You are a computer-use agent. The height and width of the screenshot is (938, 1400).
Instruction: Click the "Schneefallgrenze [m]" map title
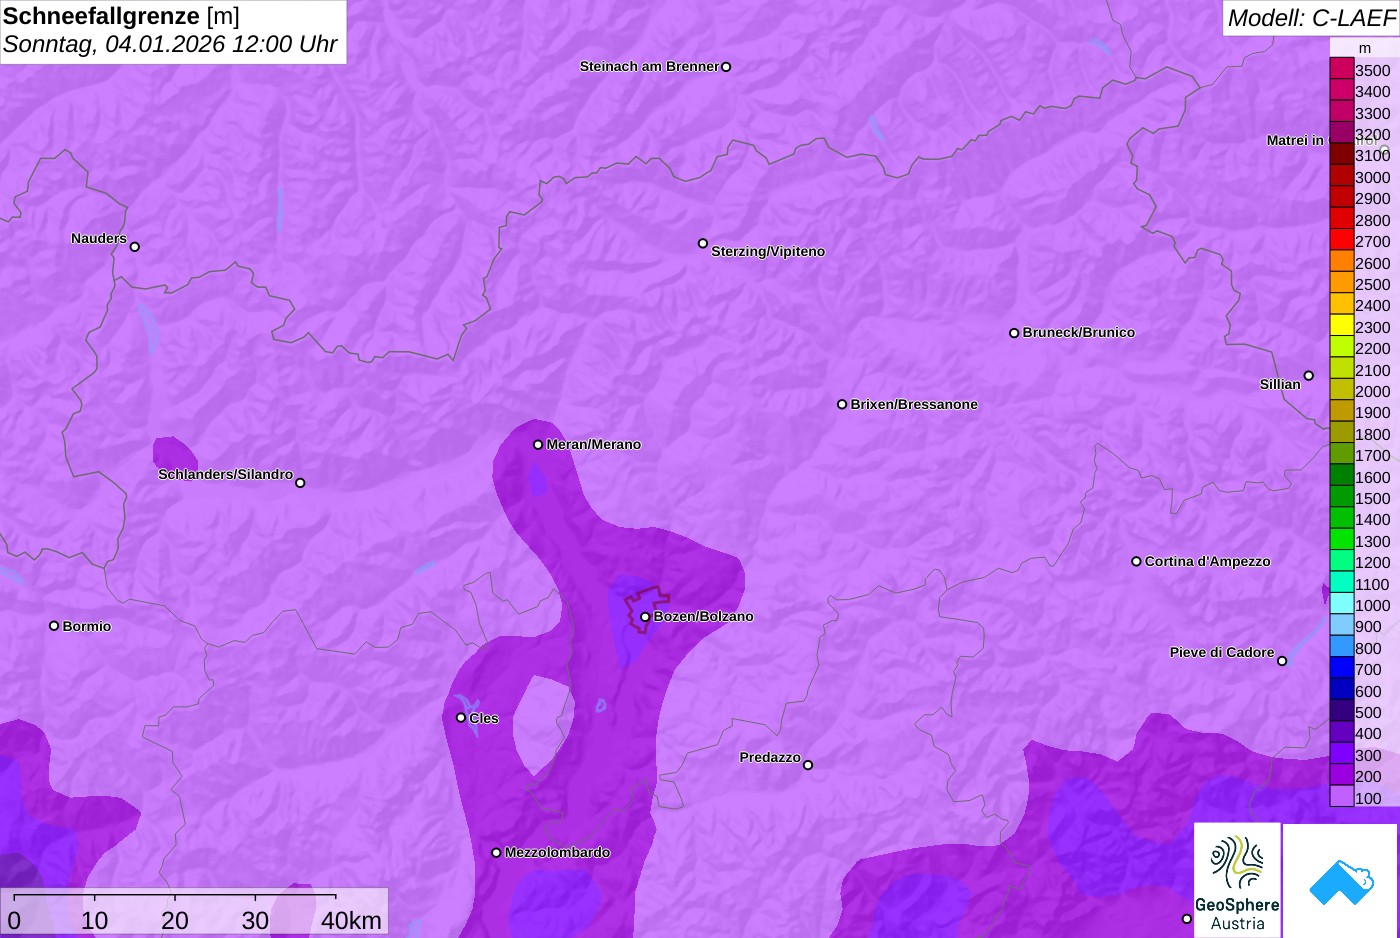pos(122,16)
